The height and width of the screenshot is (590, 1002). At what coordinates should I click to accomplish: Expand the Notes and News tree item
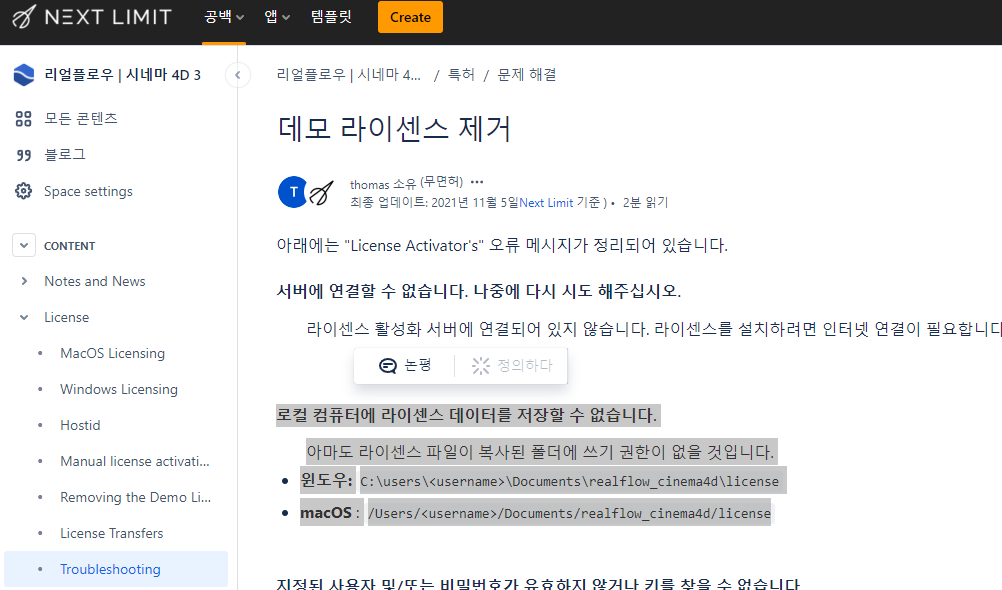pos(24,282)
